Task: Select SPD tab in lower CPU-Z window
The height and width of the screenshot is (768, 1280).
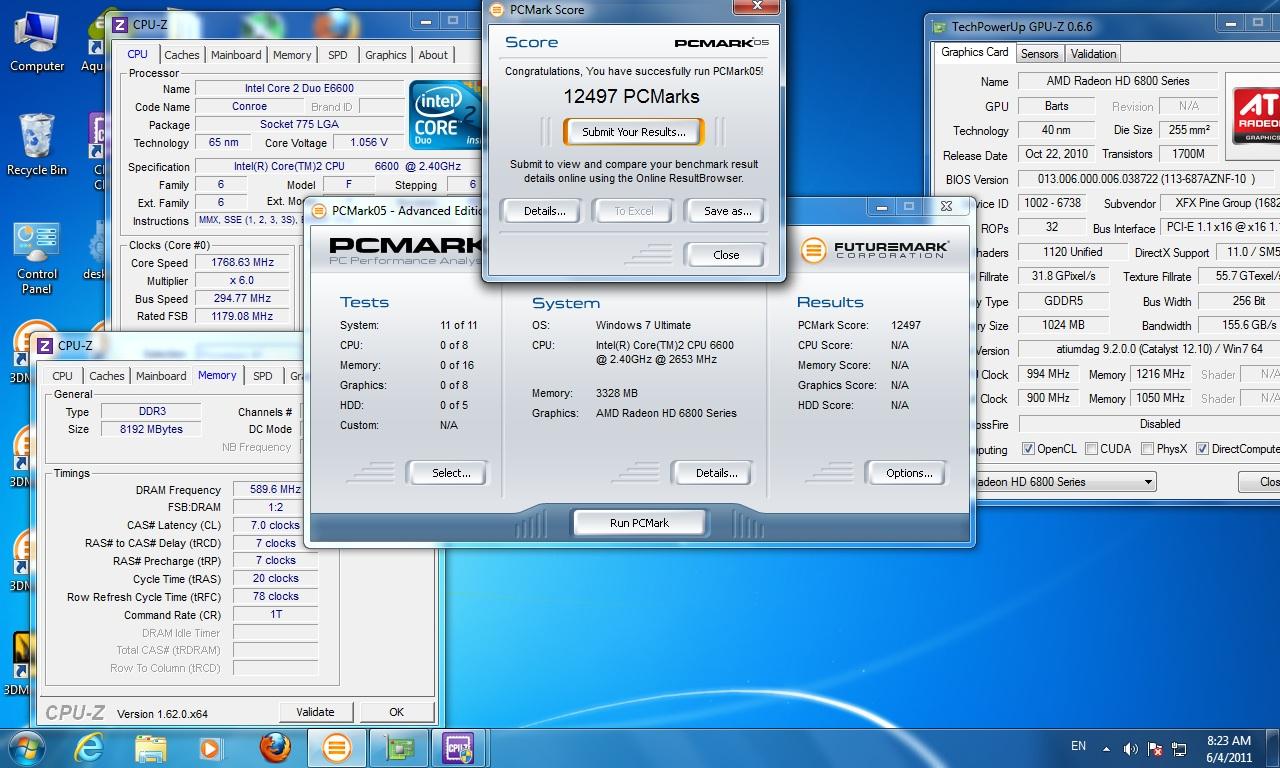Action: (263, 376)
